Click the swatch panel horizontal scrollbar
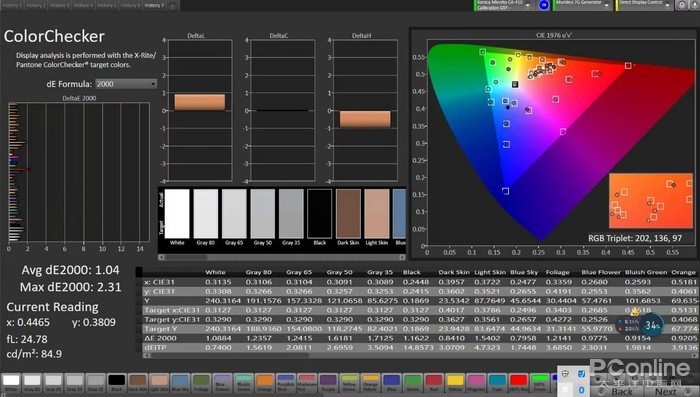This screenshot has height=397, width=700. (282, 257)
